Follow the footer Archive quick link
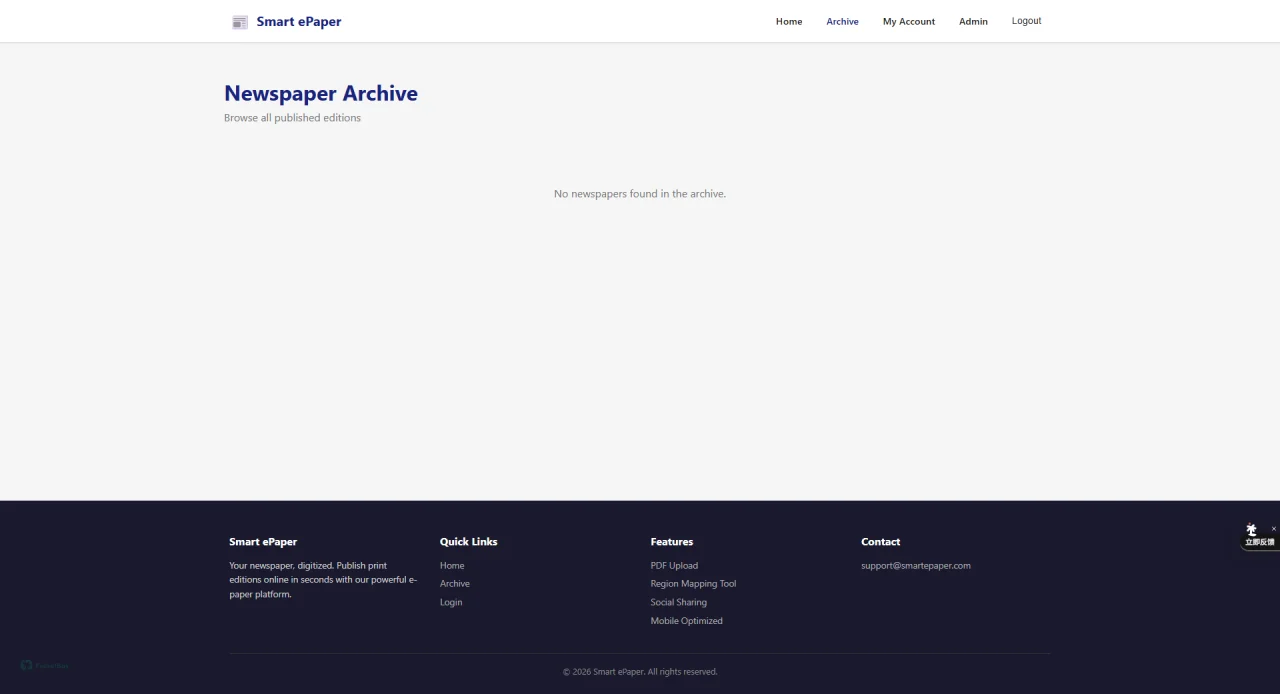The width and height of the screenshot is (1280, 694). tap(454, 584)
